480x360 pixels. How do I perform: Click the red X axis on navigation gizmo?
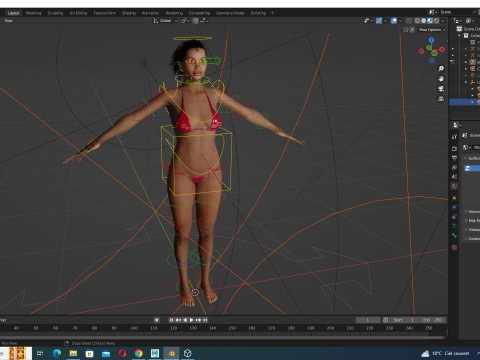(442, 49)
